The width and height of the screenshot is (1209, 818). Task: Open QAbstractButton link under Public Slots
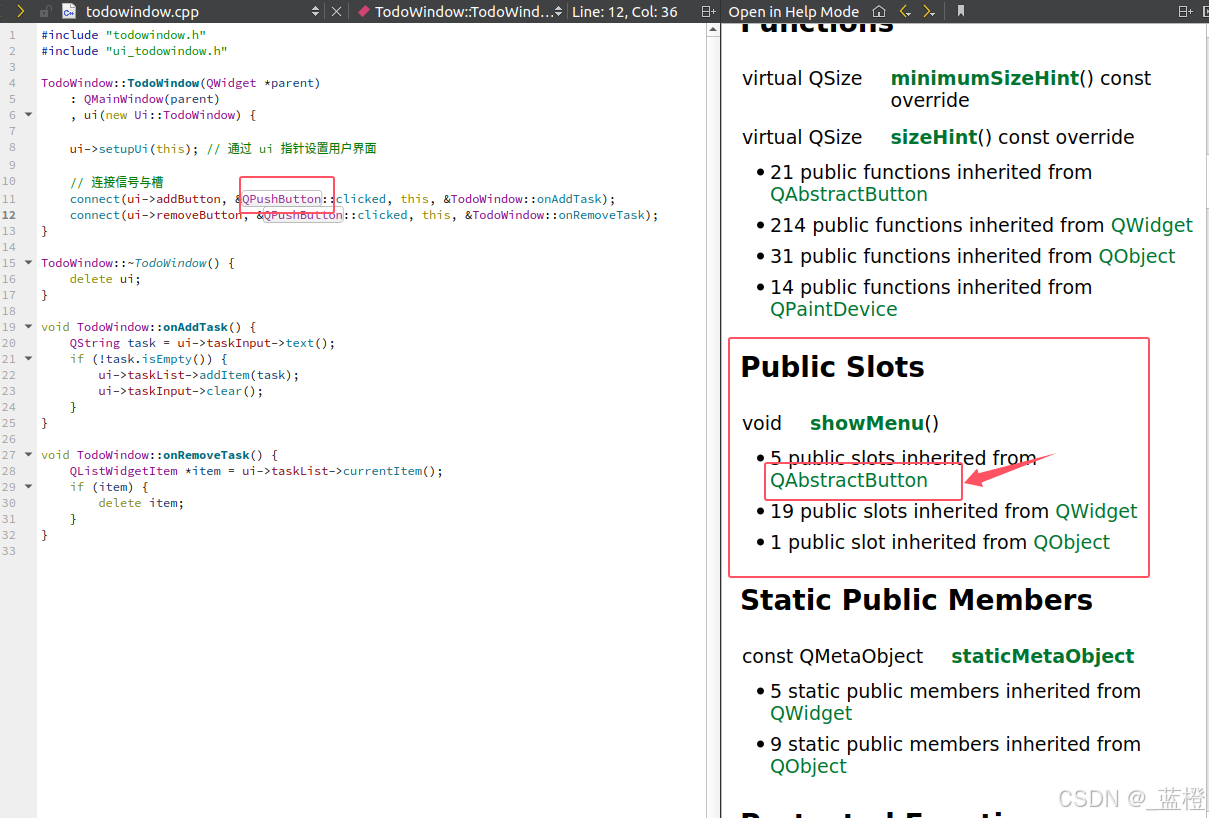(x=849, y=480)
